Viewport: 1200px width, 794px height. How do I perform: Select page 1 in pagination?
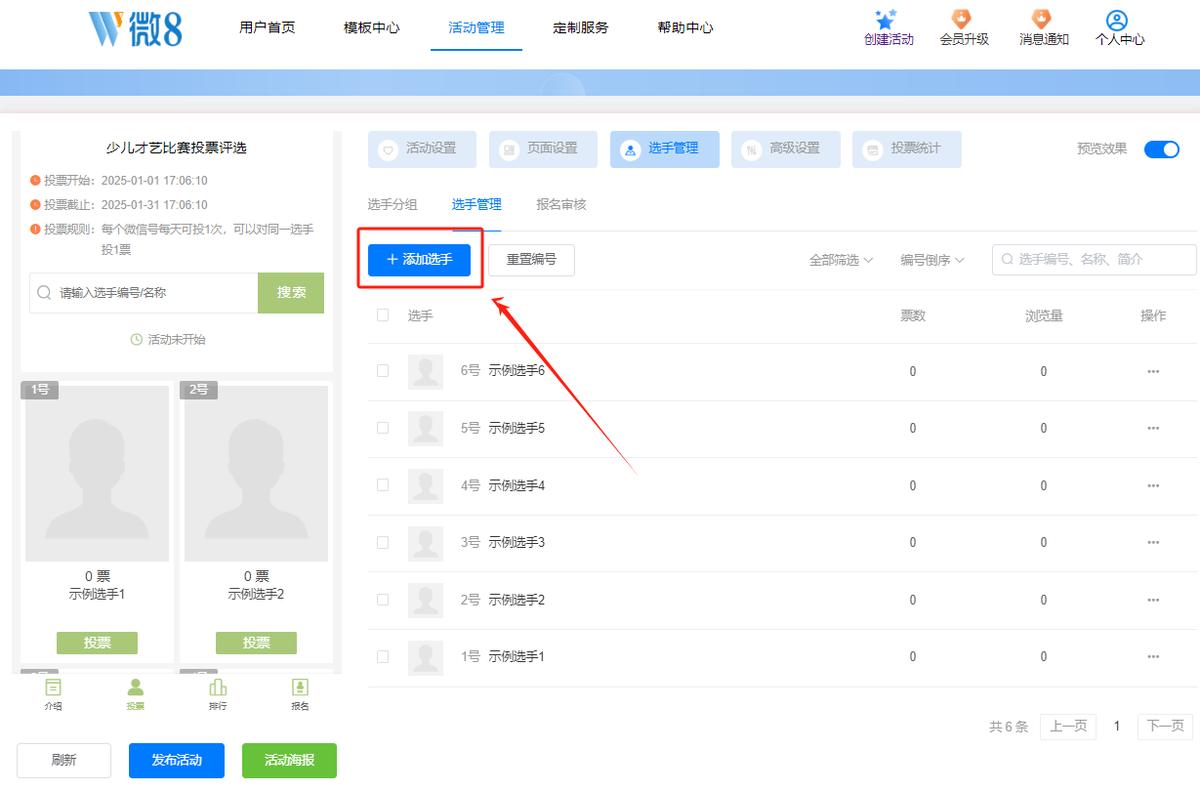point(1117,727)
